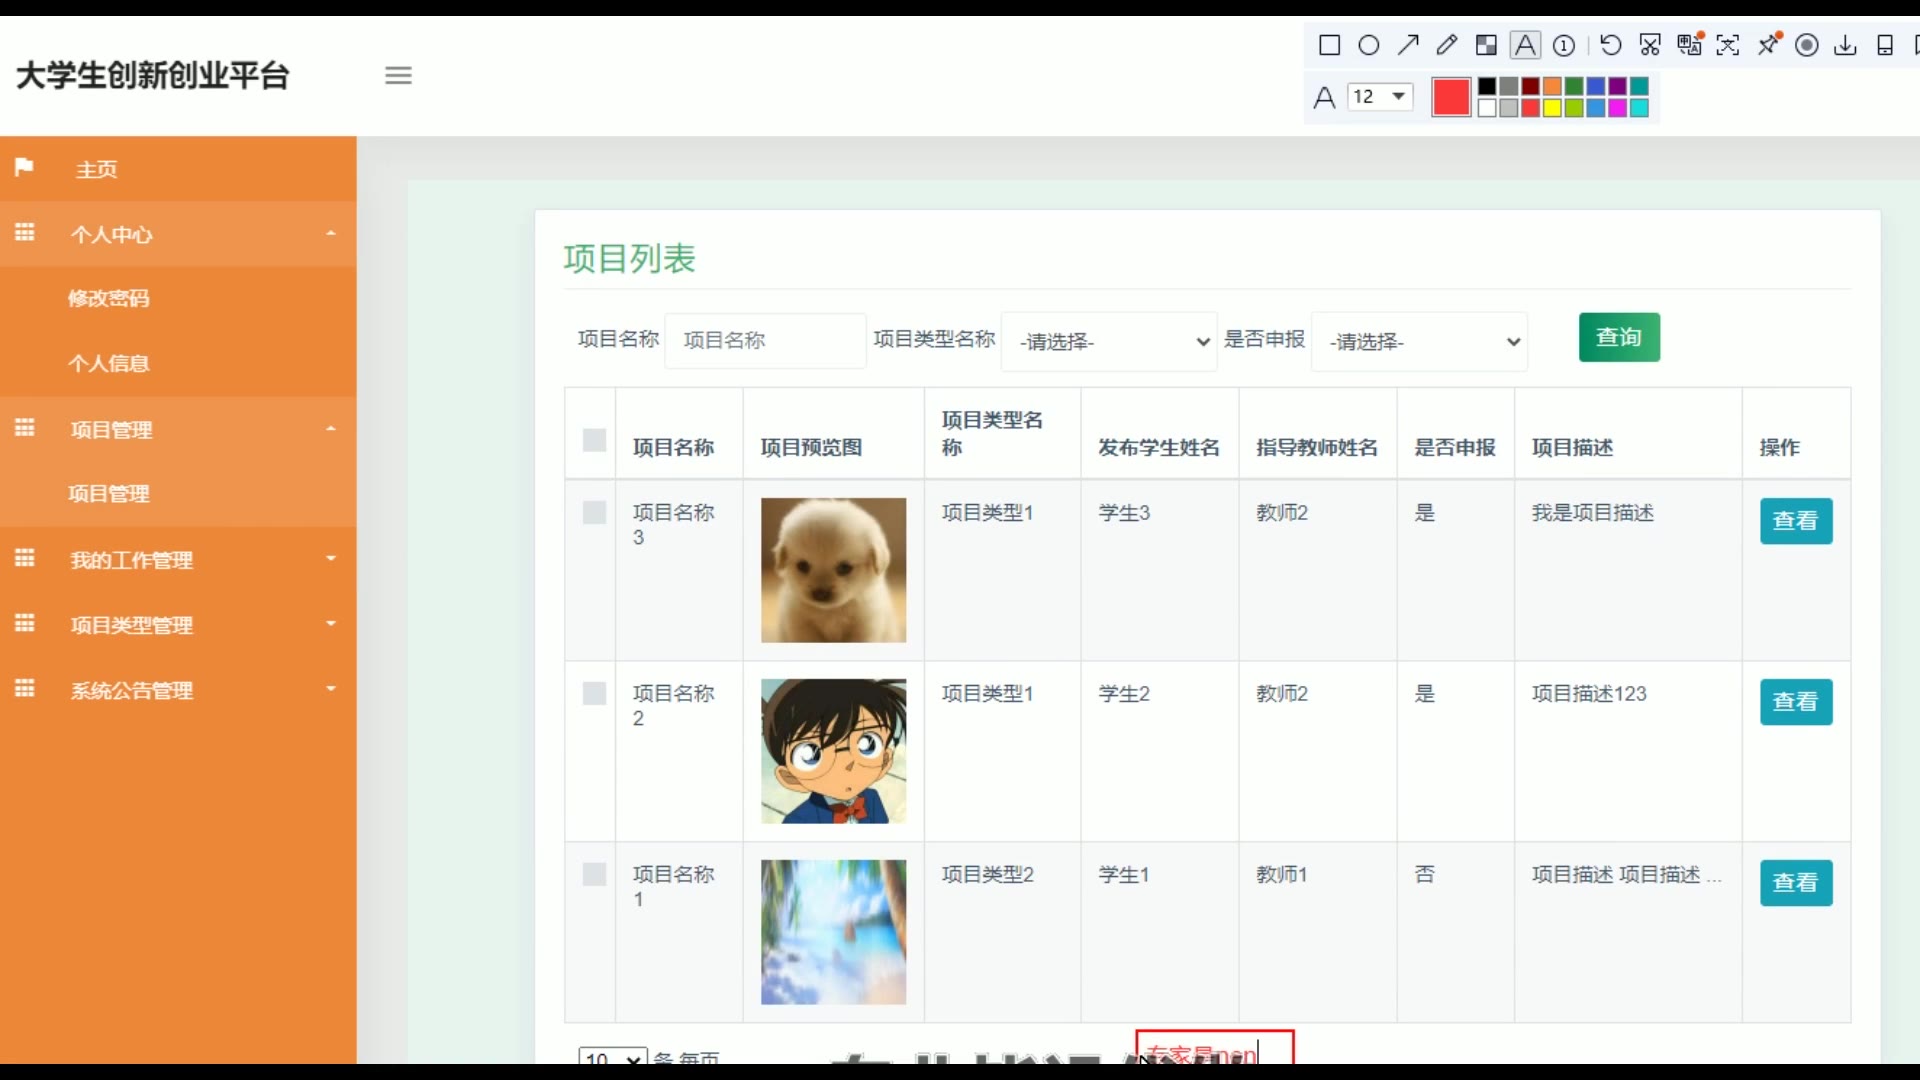
Task: Click the 项目列表 heading
Action: click(x=629, y=259)
